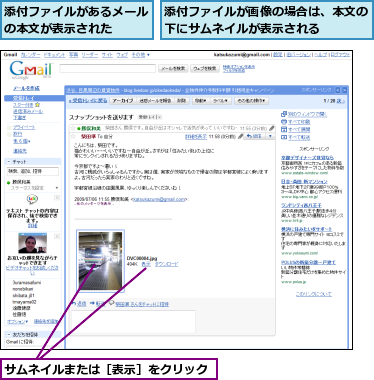Open カレンダー in top navigation

point(31,55)
